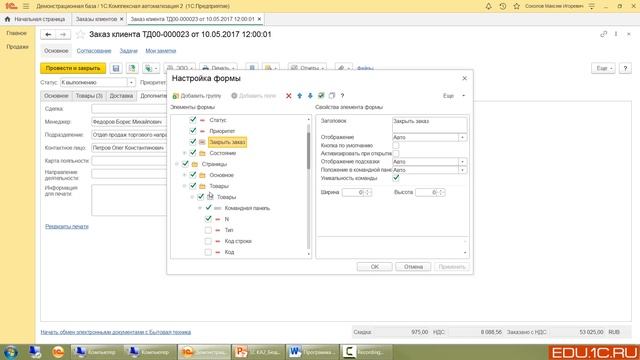This screenshot has height=360, width=640.
Task: Open the Recording app in taskbar
Action: tap(366, 352)
